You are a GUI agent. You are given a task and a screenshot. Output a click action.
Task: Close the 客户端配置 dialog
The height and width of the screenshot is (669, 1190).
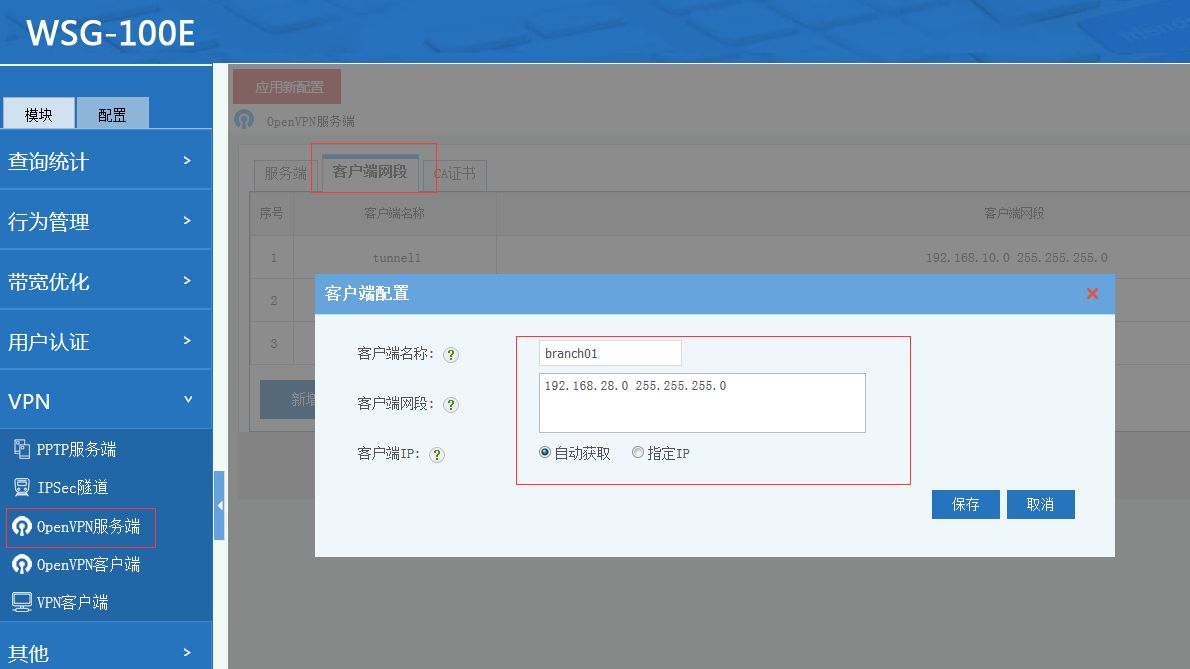pos(1092,293)
